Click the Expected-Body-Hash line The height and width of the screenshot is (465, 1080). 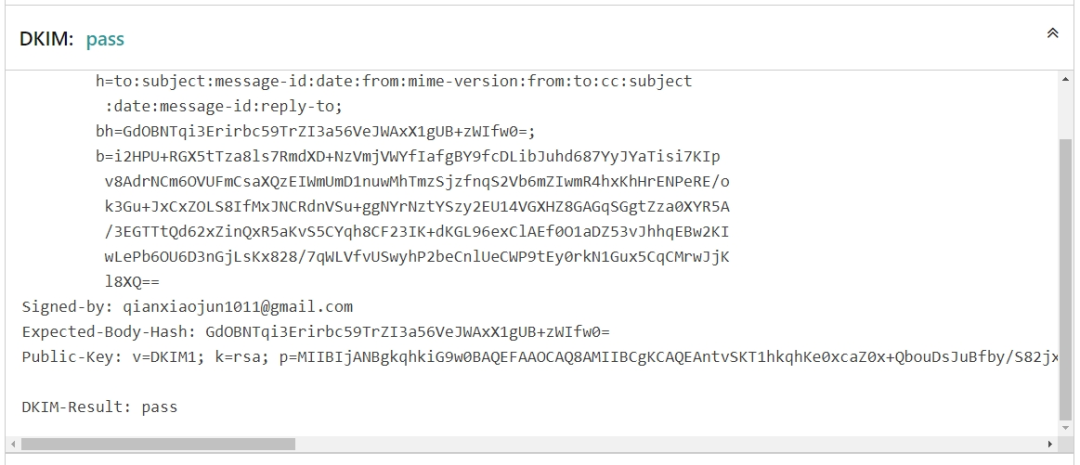(x=315, y=332)
